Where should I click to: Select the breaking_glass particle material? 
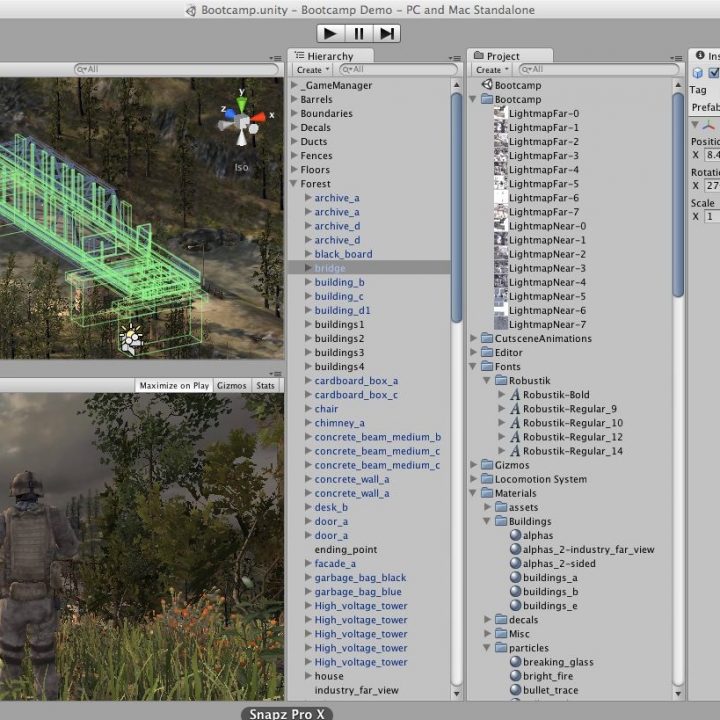(x=552, y=662)
